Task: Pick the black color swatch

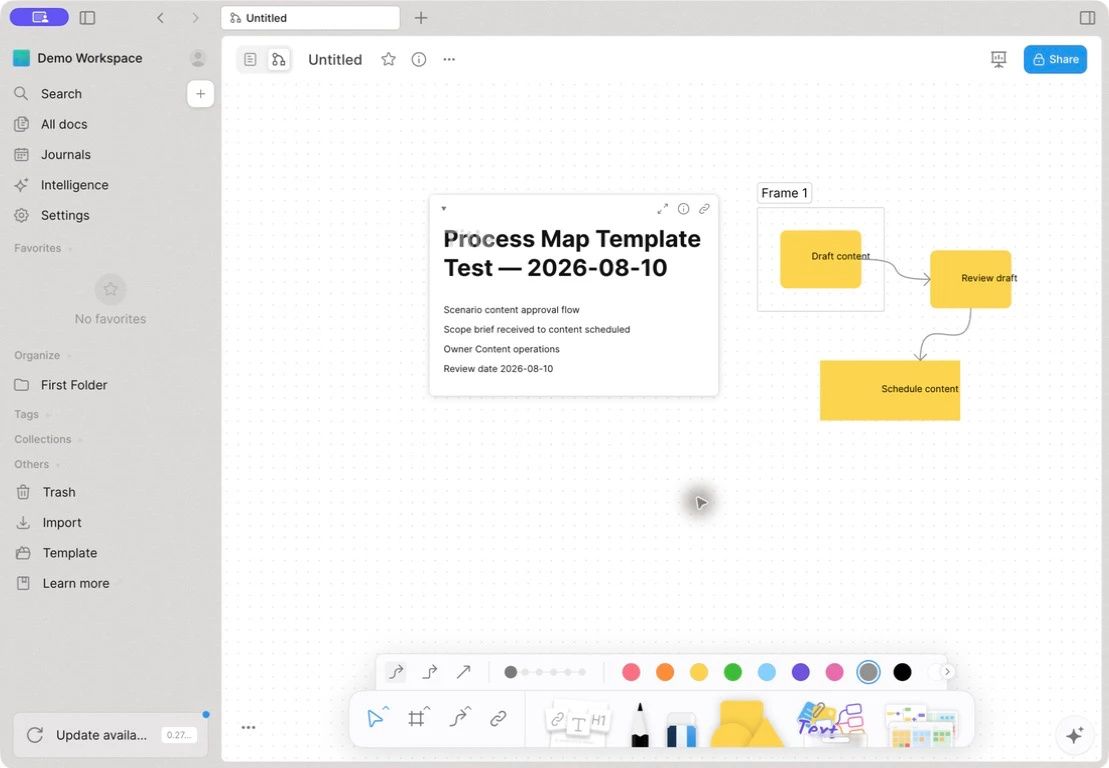Action: click(902, 672)
